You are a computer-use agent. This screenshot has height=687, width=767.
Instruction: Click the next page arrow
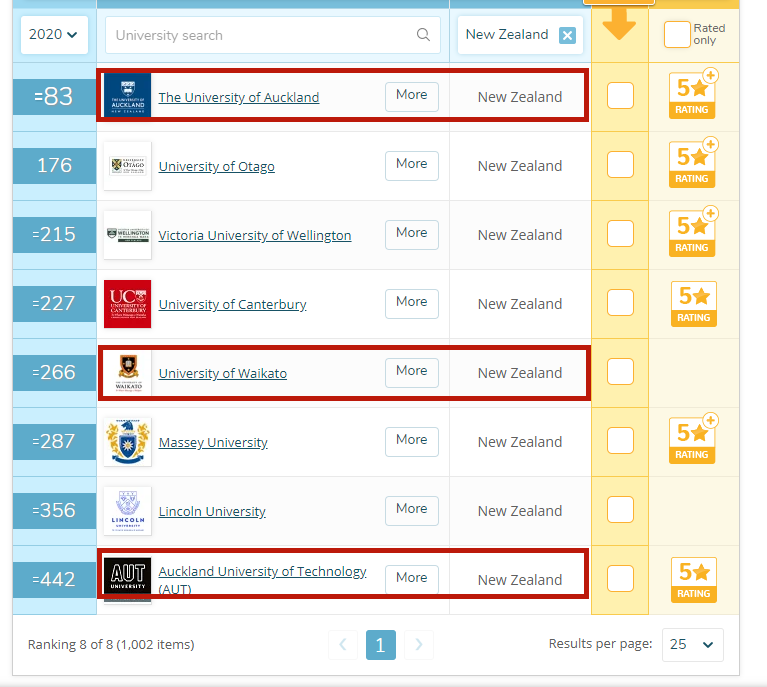pyautogui.click(x=419, y=645)
